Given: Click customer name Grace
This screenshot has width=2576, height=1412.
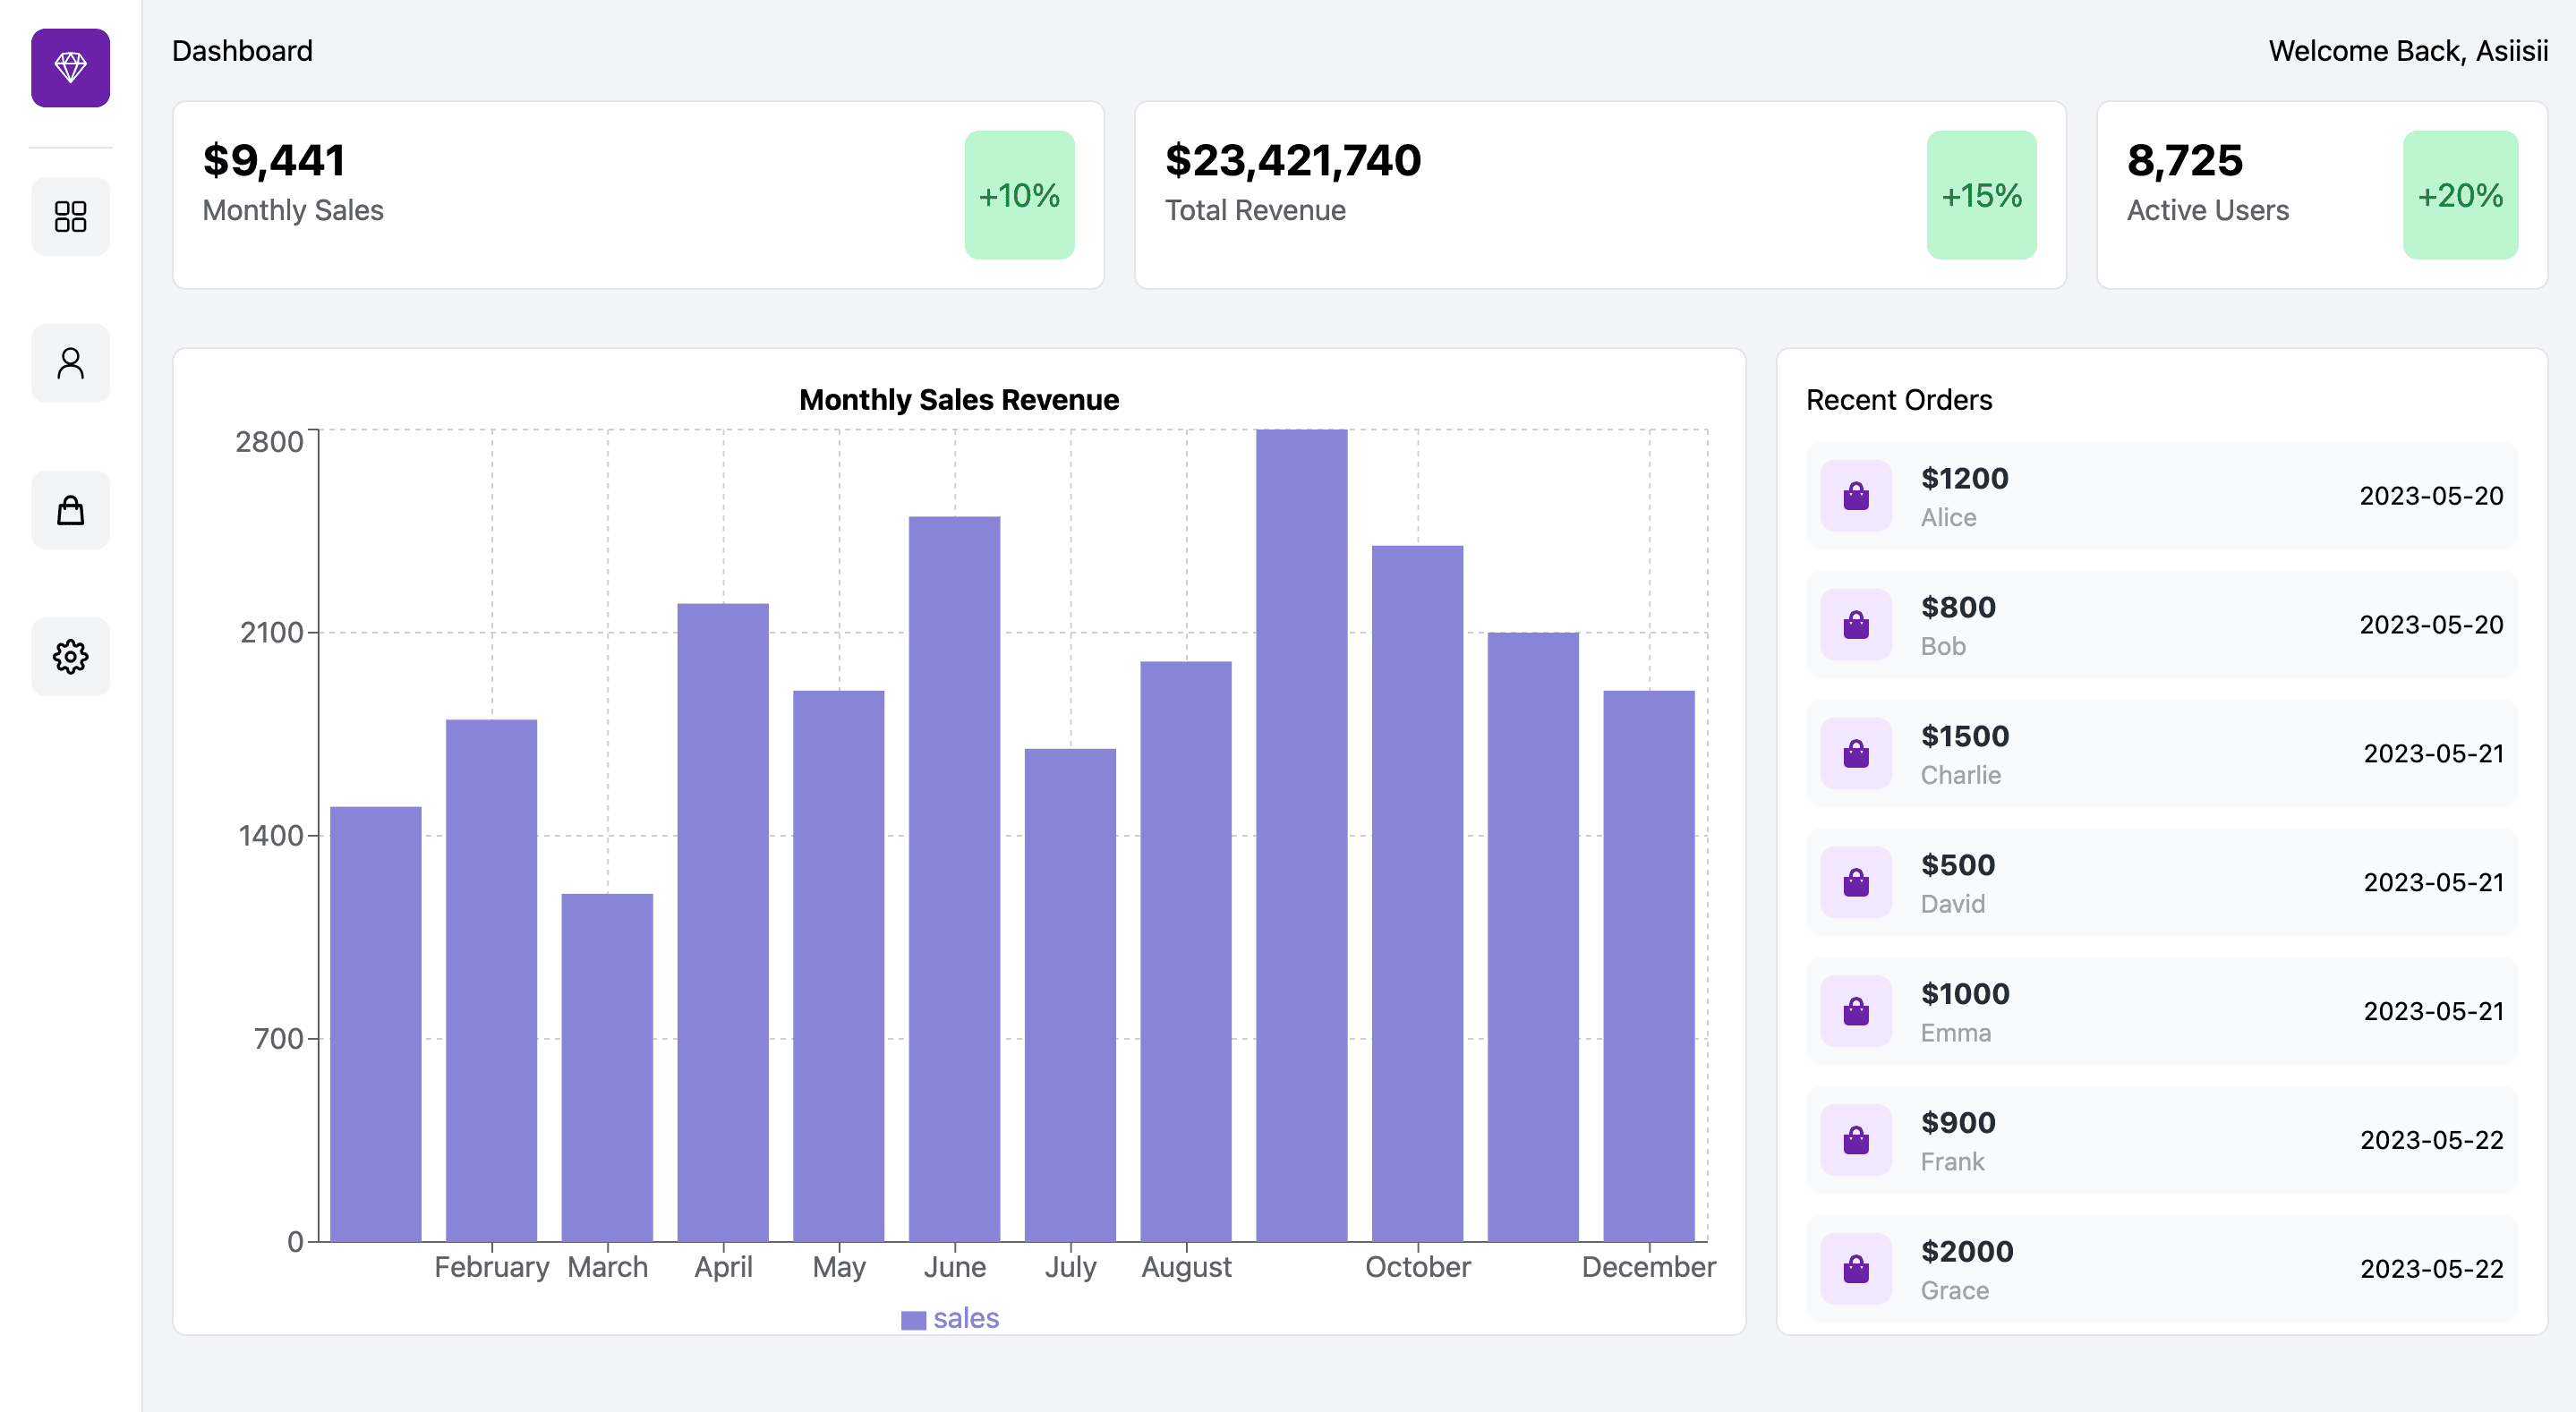Looking at the screenshot, I should tap(1954, 1291).
